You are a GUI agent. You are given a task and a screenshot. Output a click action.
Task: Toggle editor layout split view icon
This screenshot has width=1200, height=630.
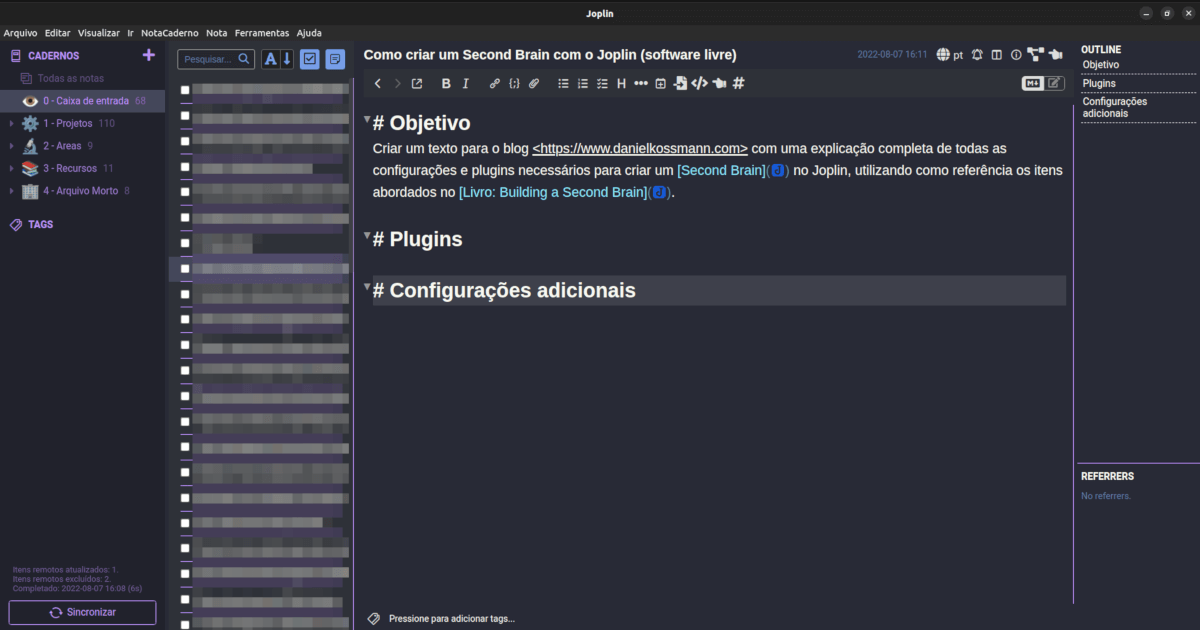996,55
